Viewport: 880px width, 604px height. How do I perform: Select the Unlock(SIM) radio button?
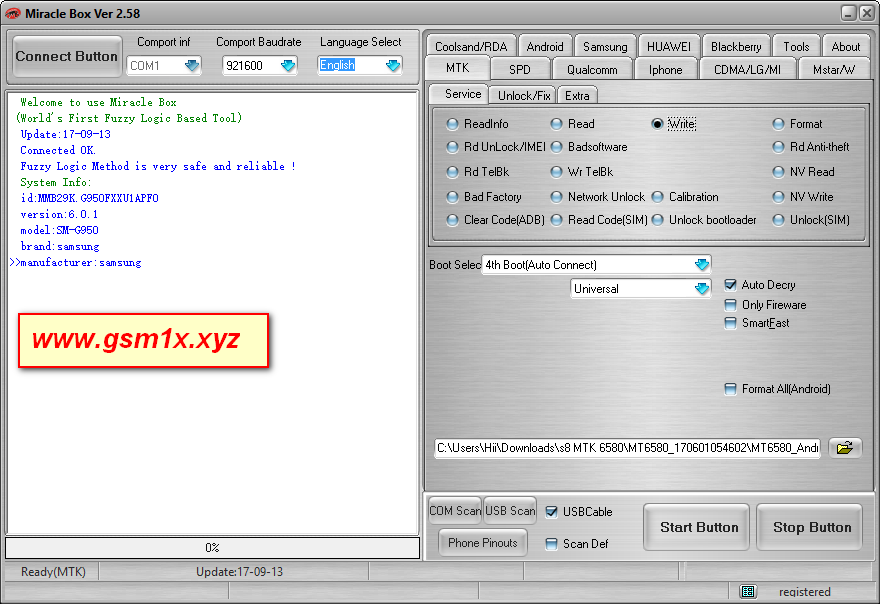(778, 220)
